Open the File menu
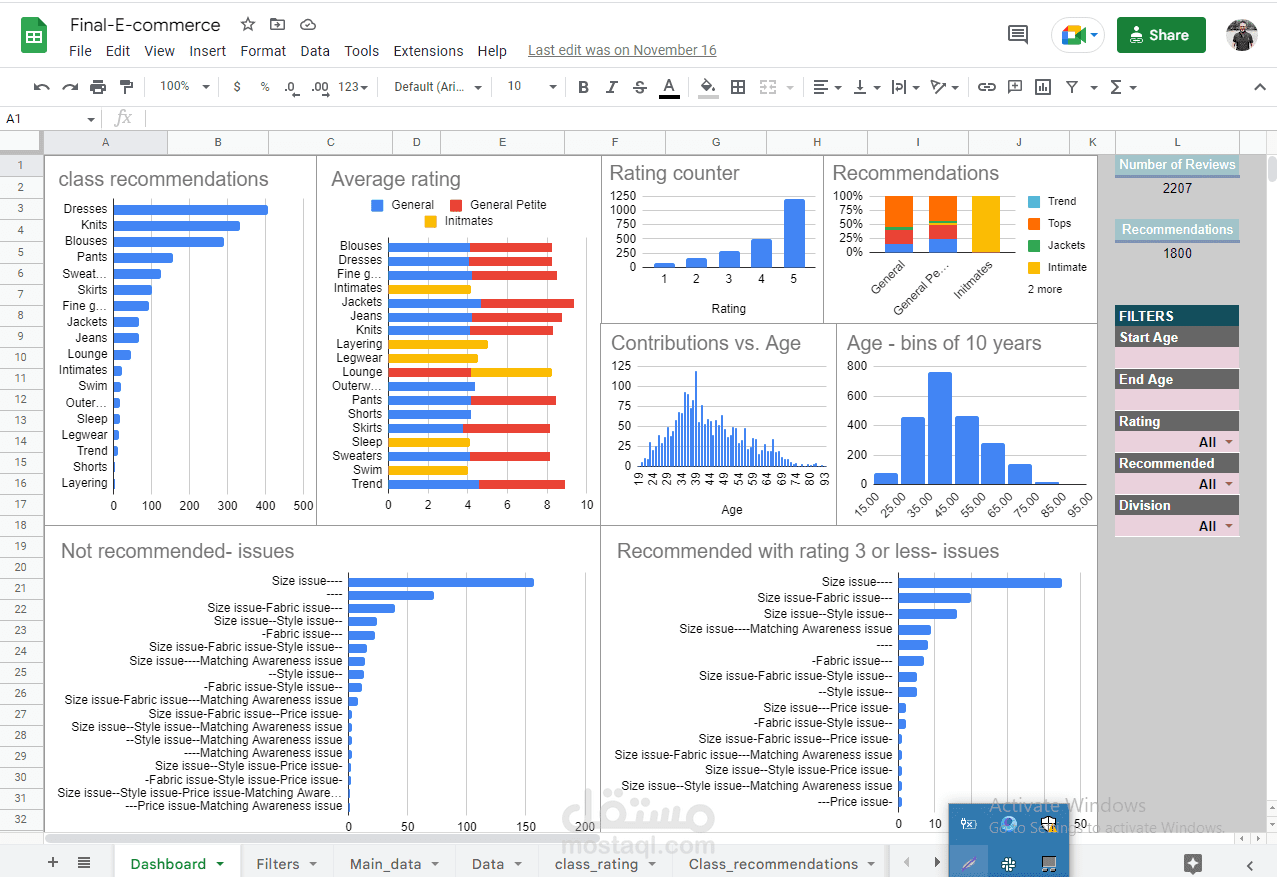 click(x=80, y=51)
